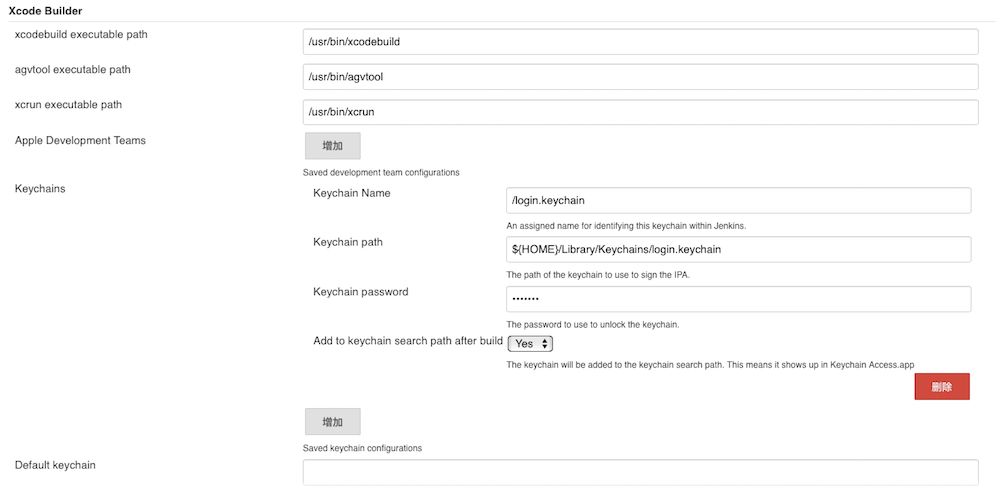Click the 'Saved development team configurations' text
The image size is (1000, 498).
point(381,172)
